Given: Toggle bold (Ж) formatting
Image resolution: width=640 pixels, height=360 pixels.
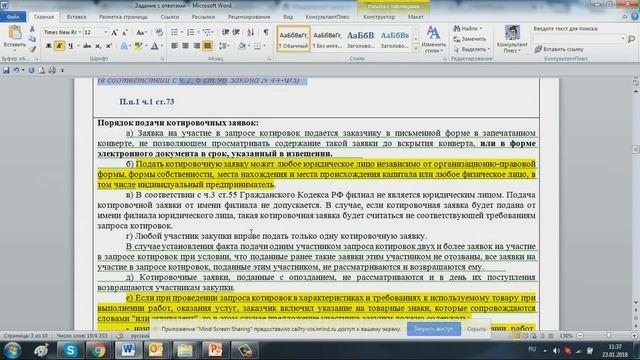Looking at the screenshot, I should pyautogui.click(x=48, y=46).
